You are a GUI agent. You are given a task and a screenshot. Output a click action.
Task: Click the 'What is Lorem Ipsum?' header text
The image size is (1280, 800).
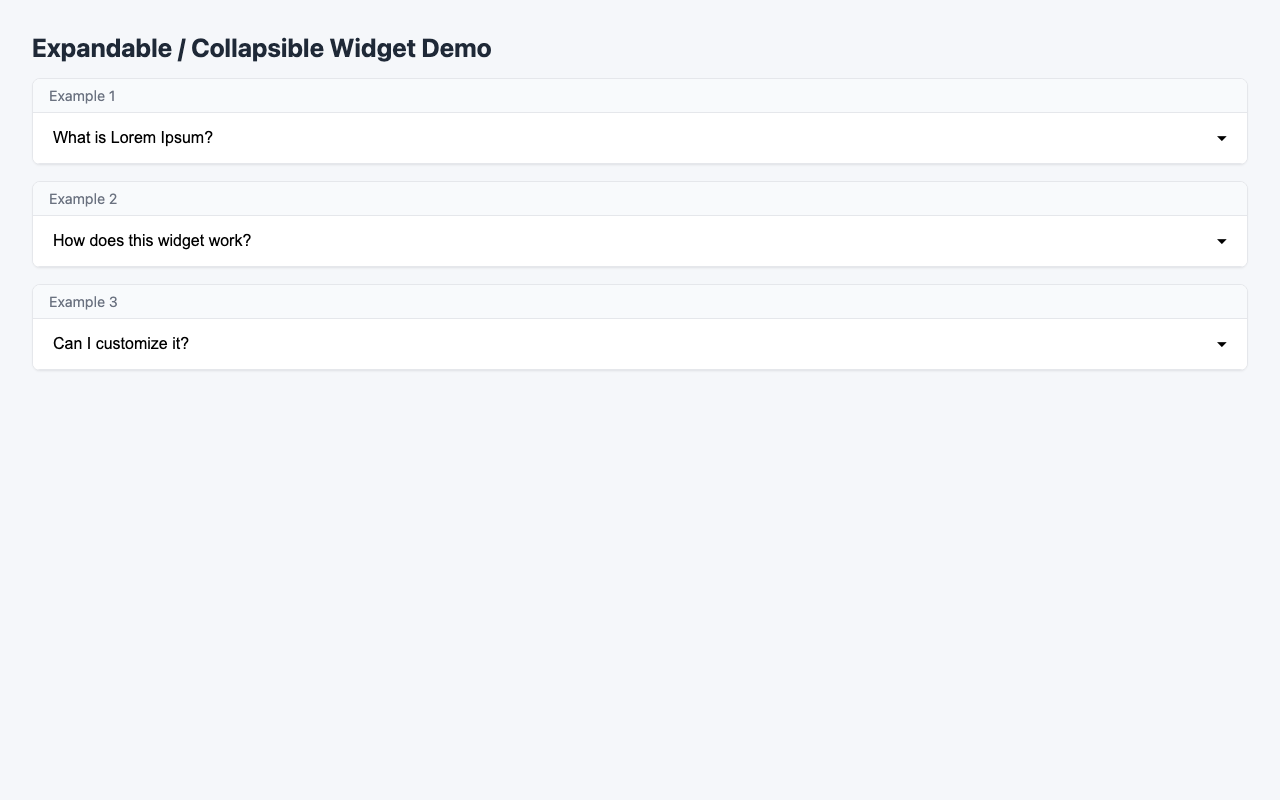133,138
